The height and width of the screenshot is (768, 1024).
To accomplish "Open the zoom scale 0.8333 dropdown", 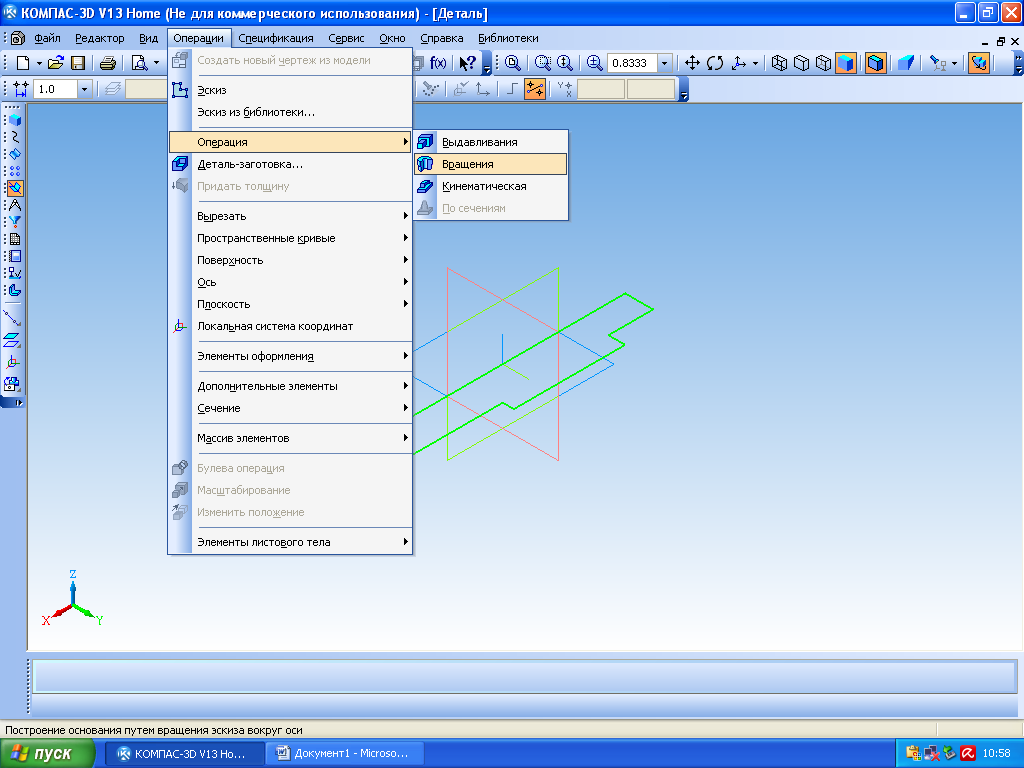I will [x=665, y=63].
